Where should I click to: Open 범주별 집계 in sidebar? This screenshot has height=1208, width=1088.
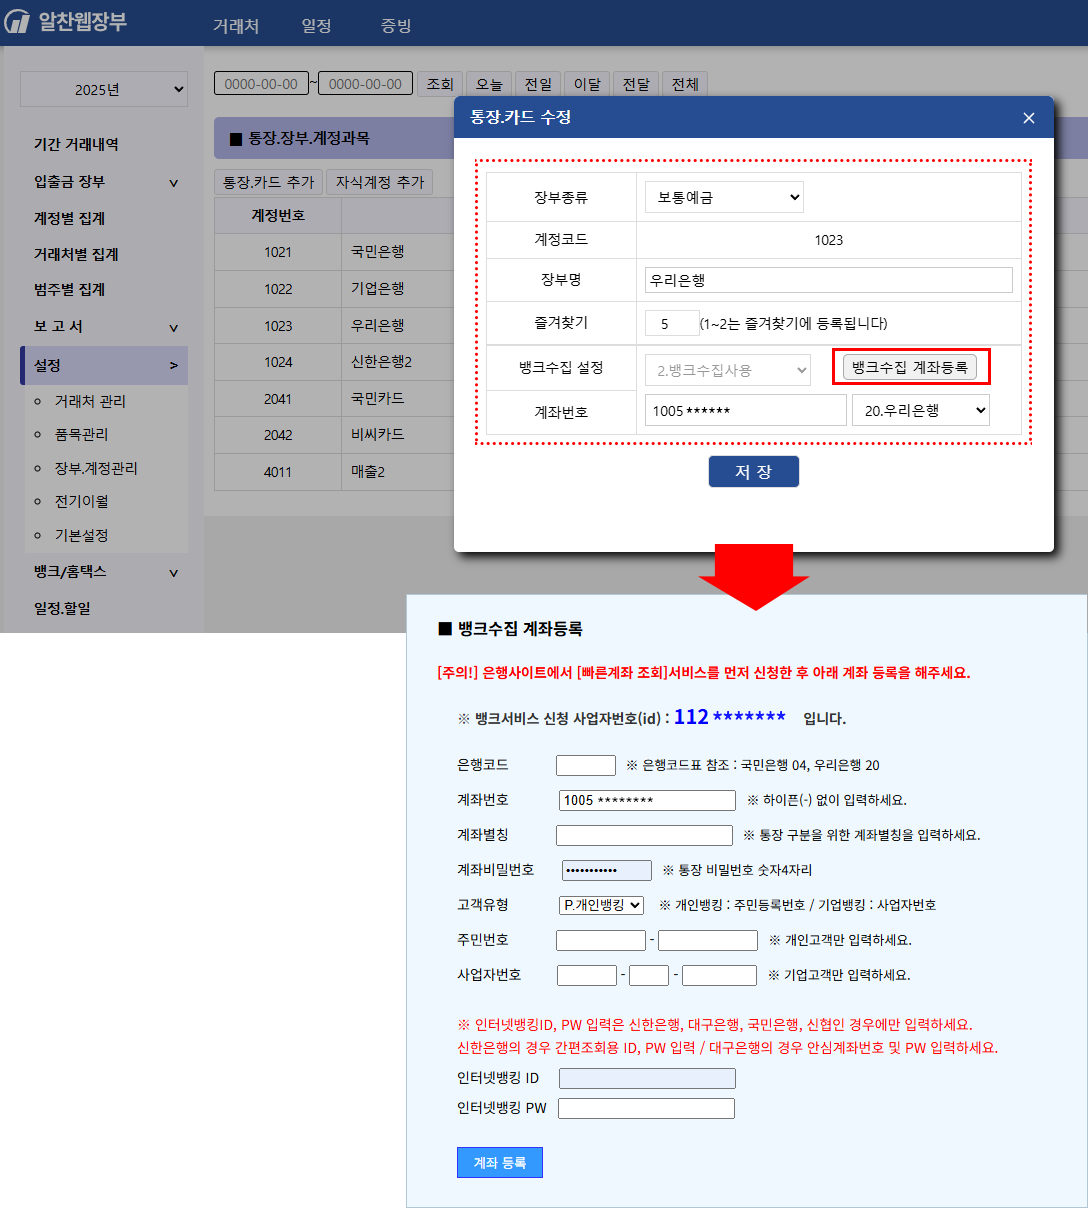(70, 289)
